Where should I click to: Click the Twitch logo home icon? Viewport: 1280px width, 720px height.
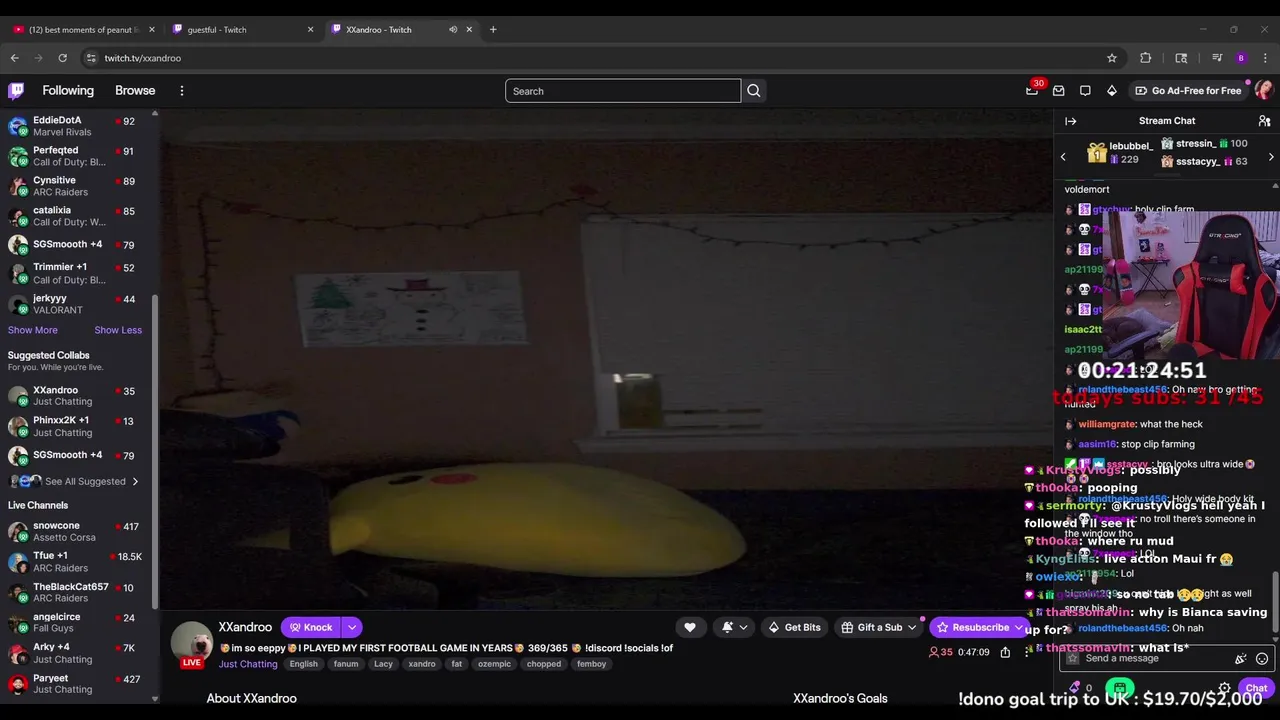coord(16,91)
